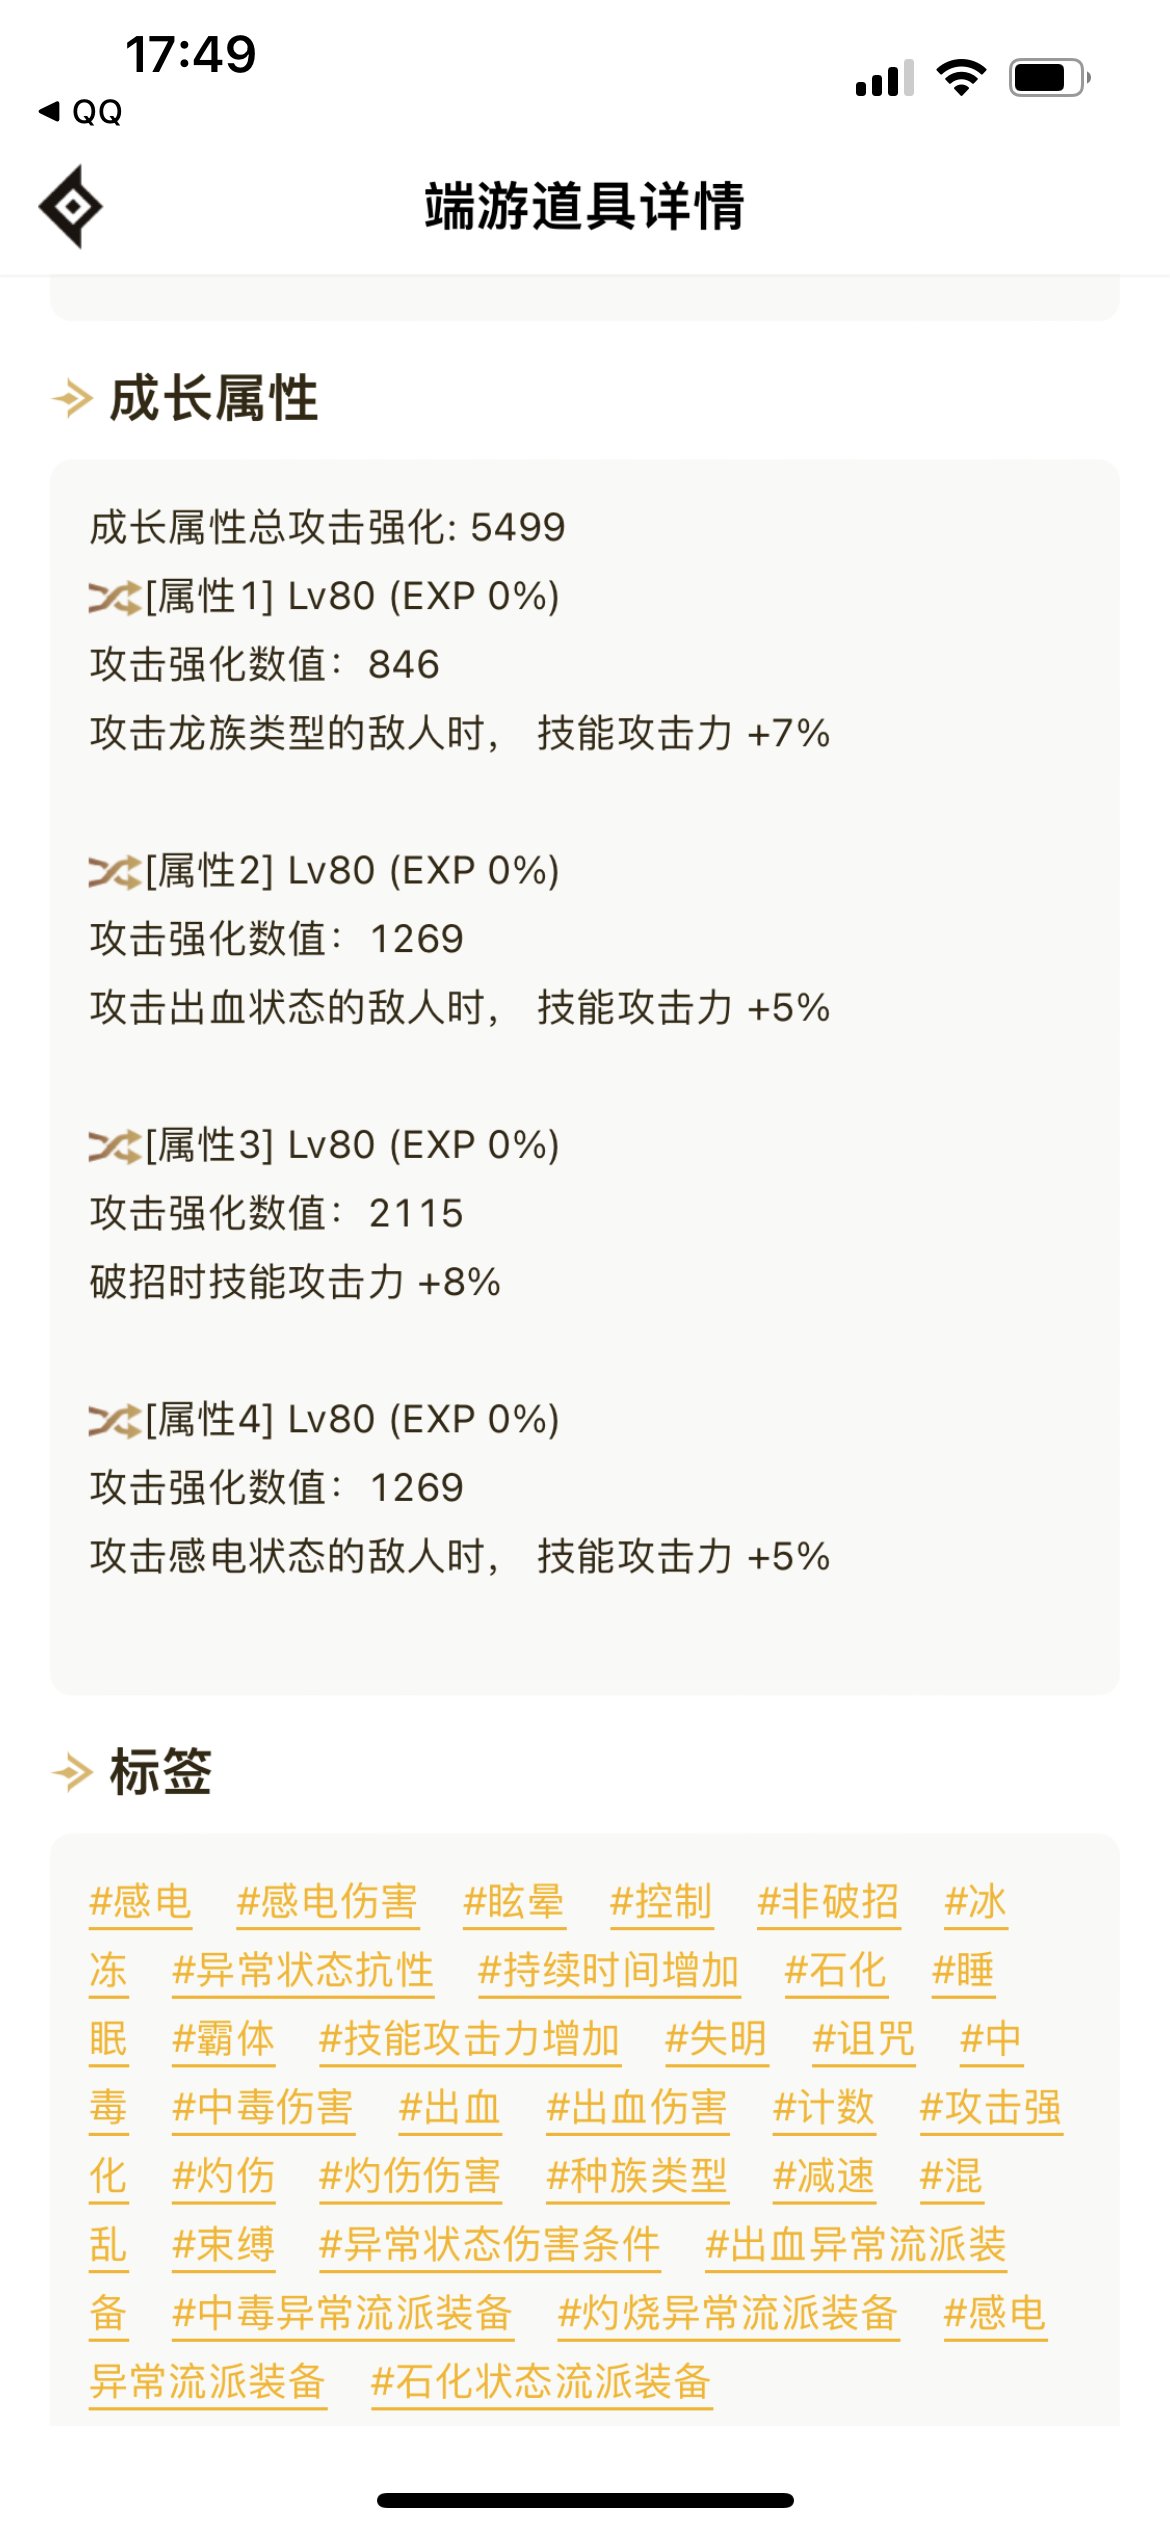Open the #中毒伤害 tag
Screen dimensions: 1170x2532
(263, 2108)
